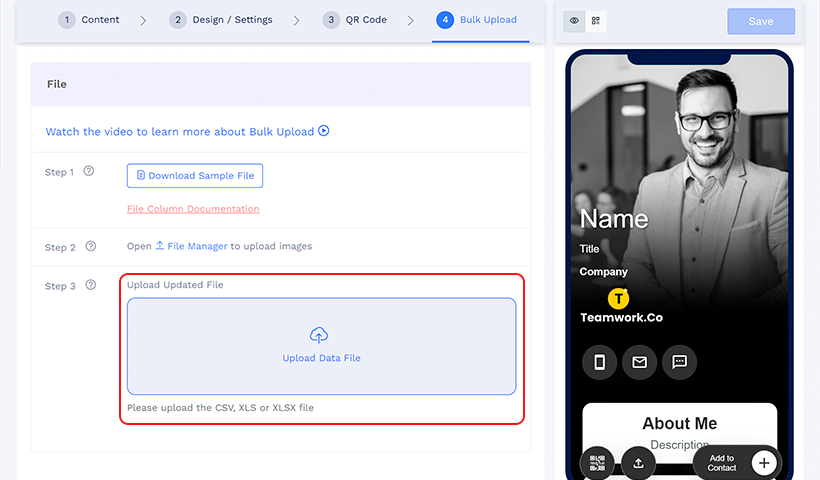Tap the phone call icon in preview

pyautogui.click(x=599, y=362)
